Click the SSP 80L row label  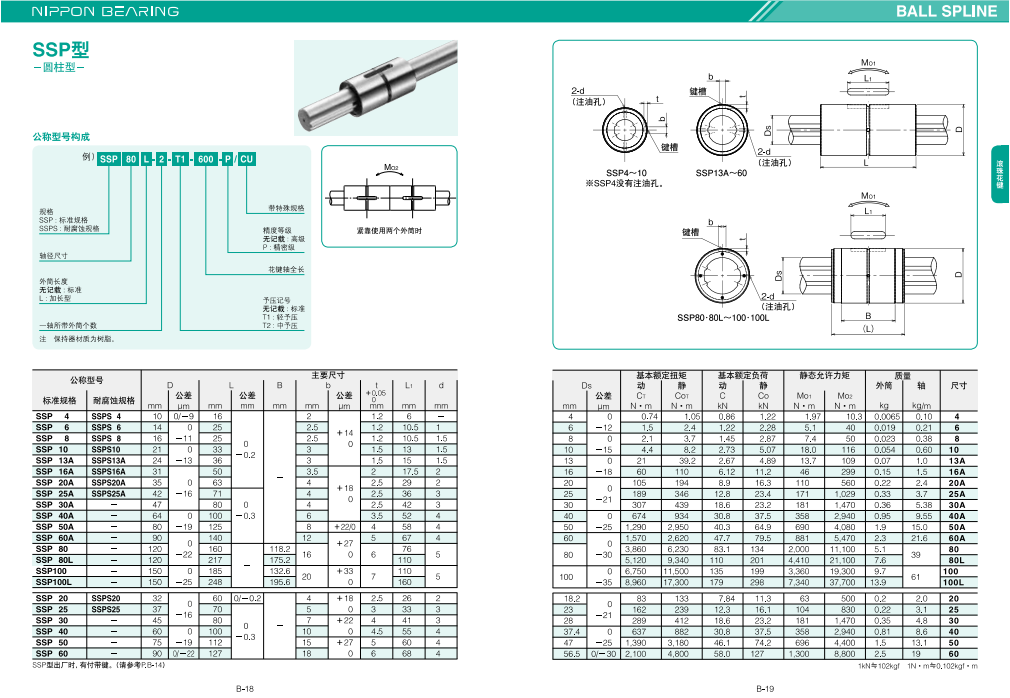(54, 560)
